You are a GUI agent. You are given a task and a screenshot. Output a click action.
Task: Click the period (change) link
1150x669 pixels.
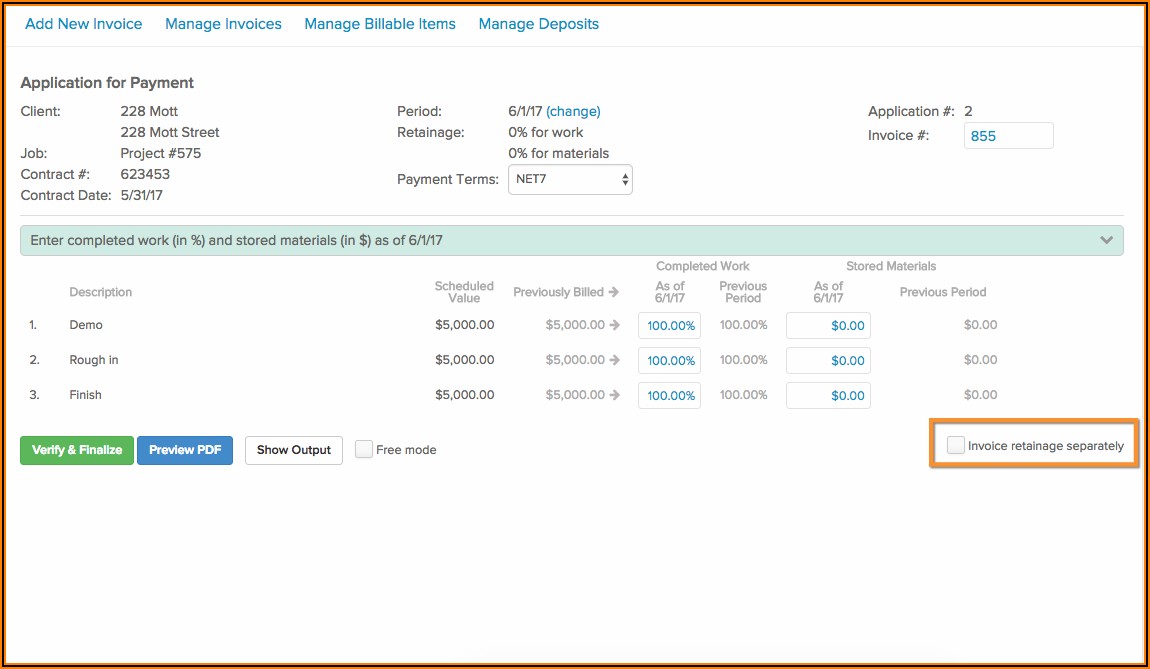point(573,112)
